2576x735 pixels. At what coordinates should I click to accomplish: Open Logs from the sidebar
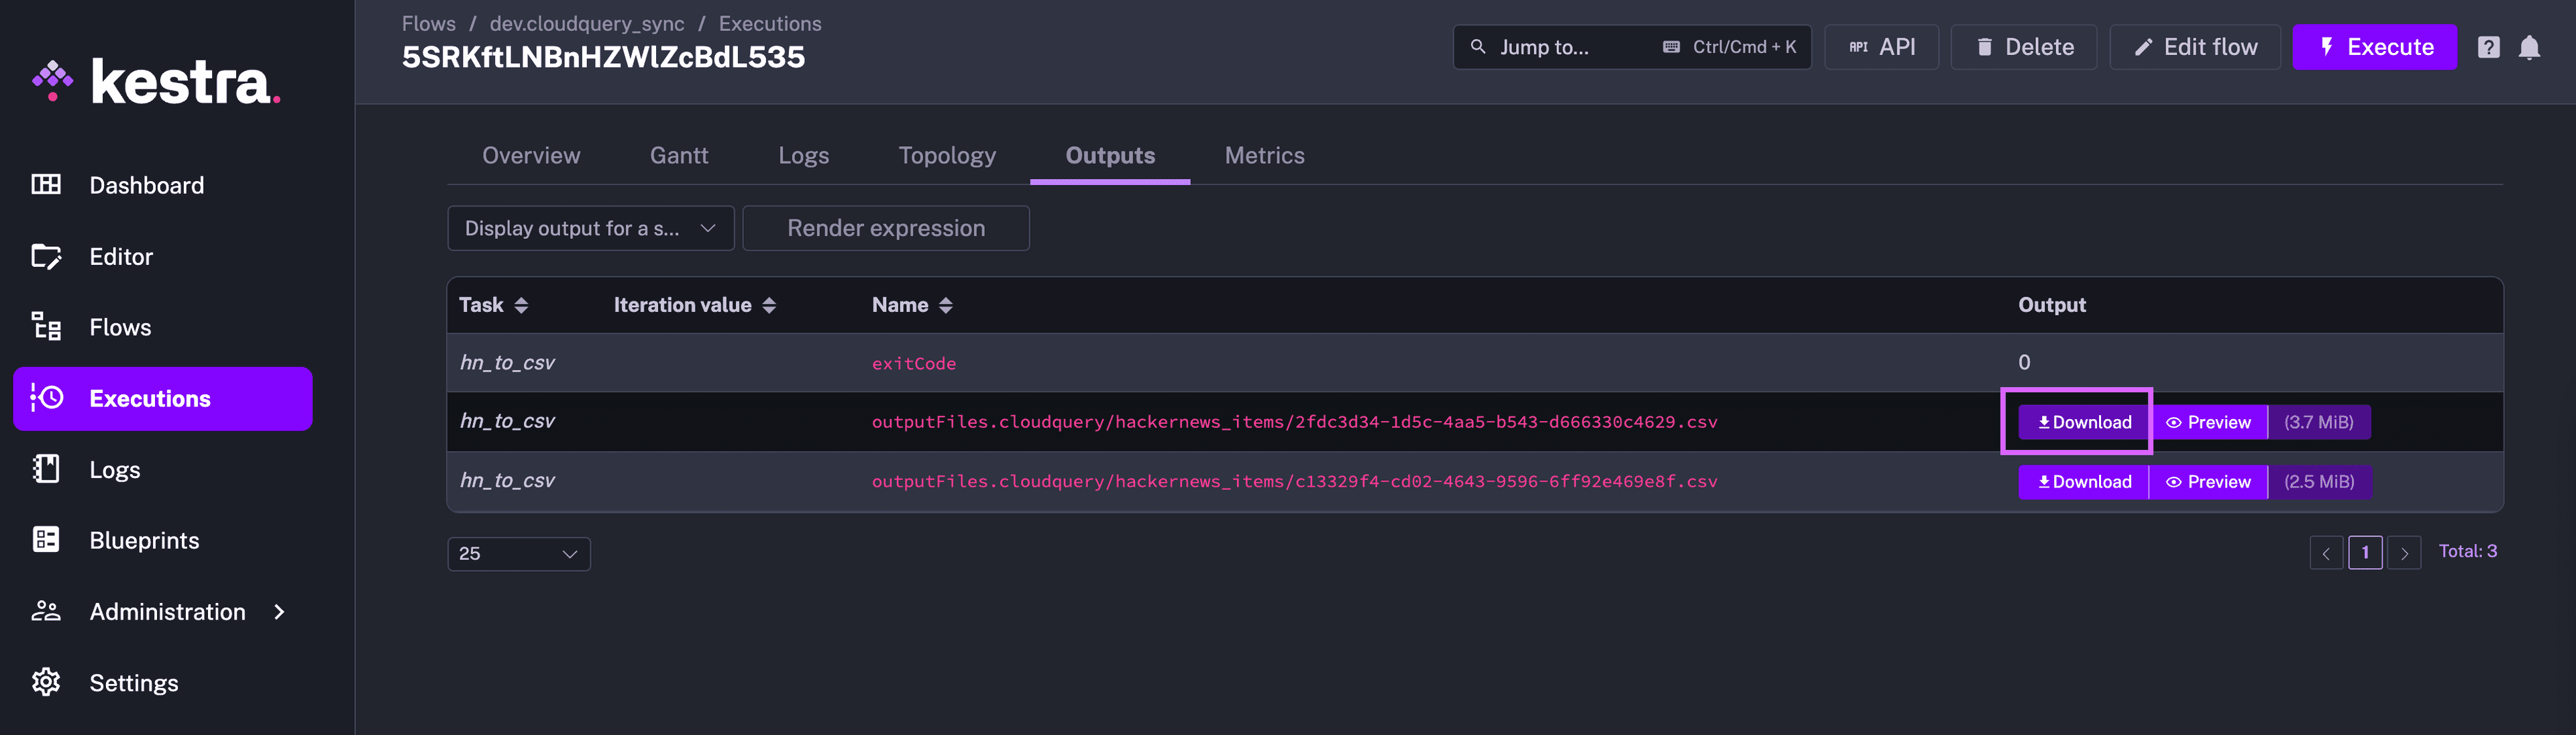coord(114,469)
